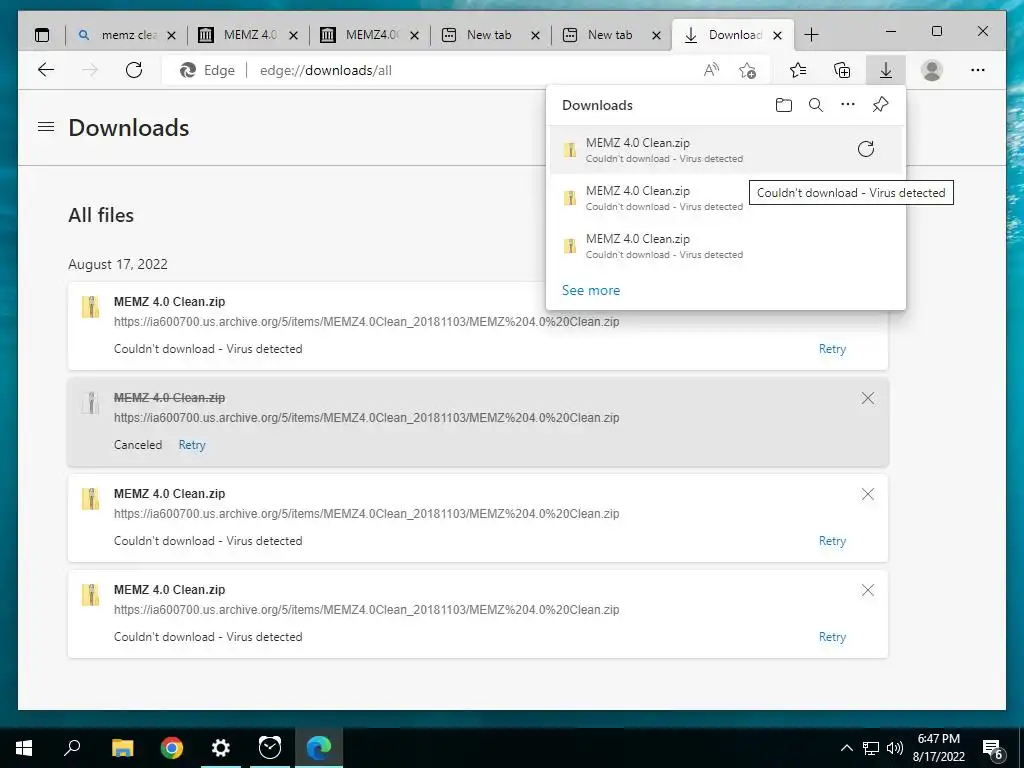This screenshot has height=768, width=1024.
Task: Click the Read aloud icon in the address bar
Action: point(711,70)
